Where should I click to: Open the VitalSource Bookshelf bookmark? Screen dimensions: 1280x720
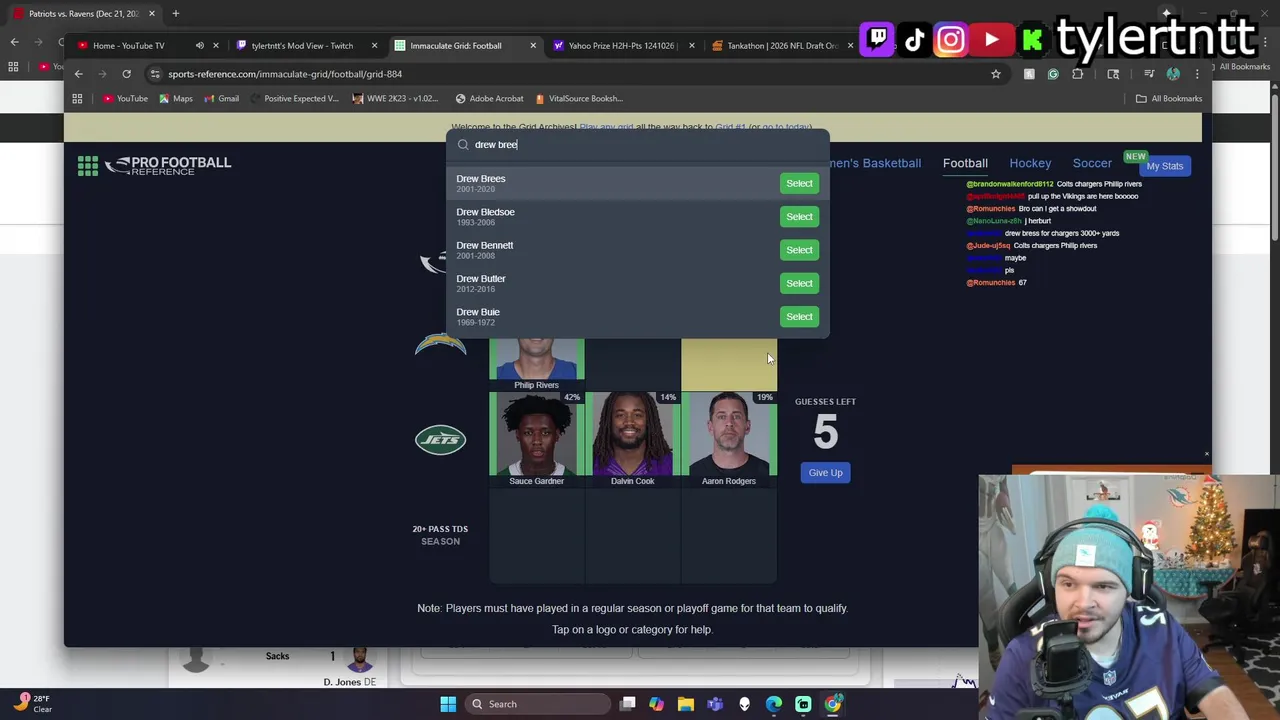coord(579,98)
